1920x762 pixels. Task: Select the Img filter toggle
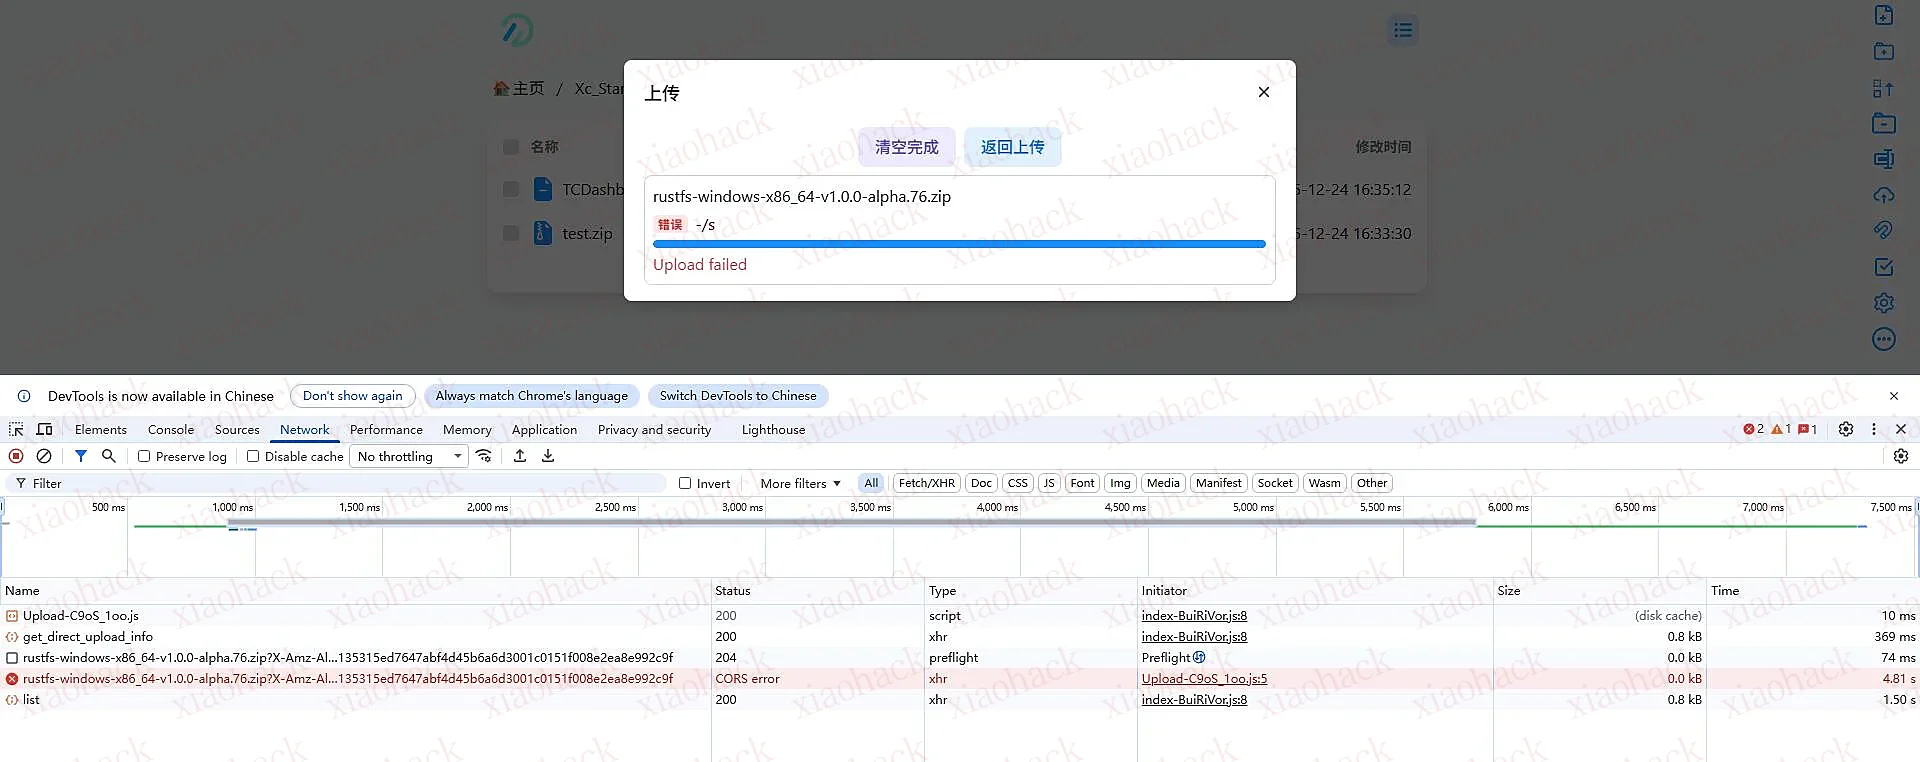pos(1120,483)
